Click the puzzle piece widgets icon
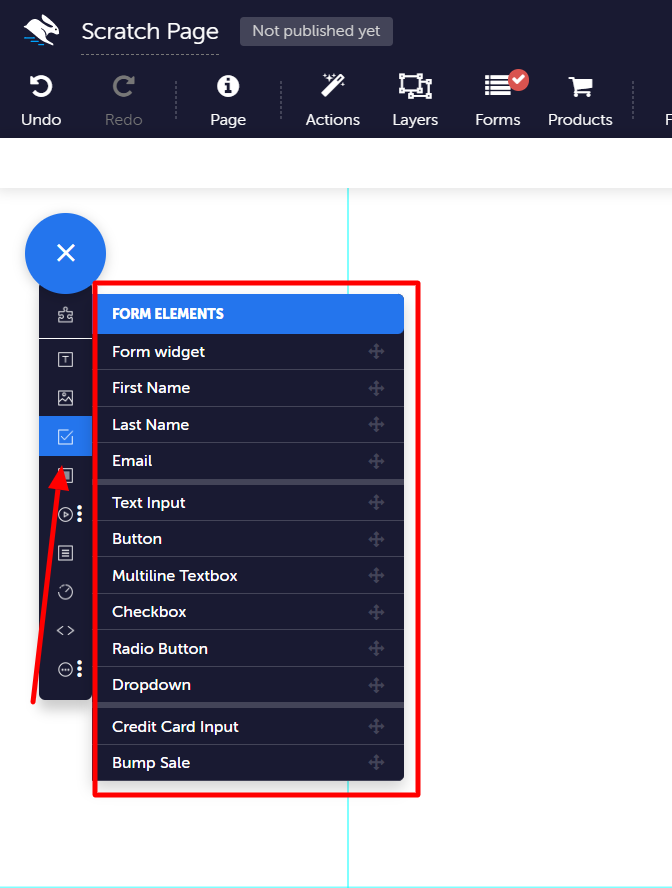672x888 pixels. point(66,315)
